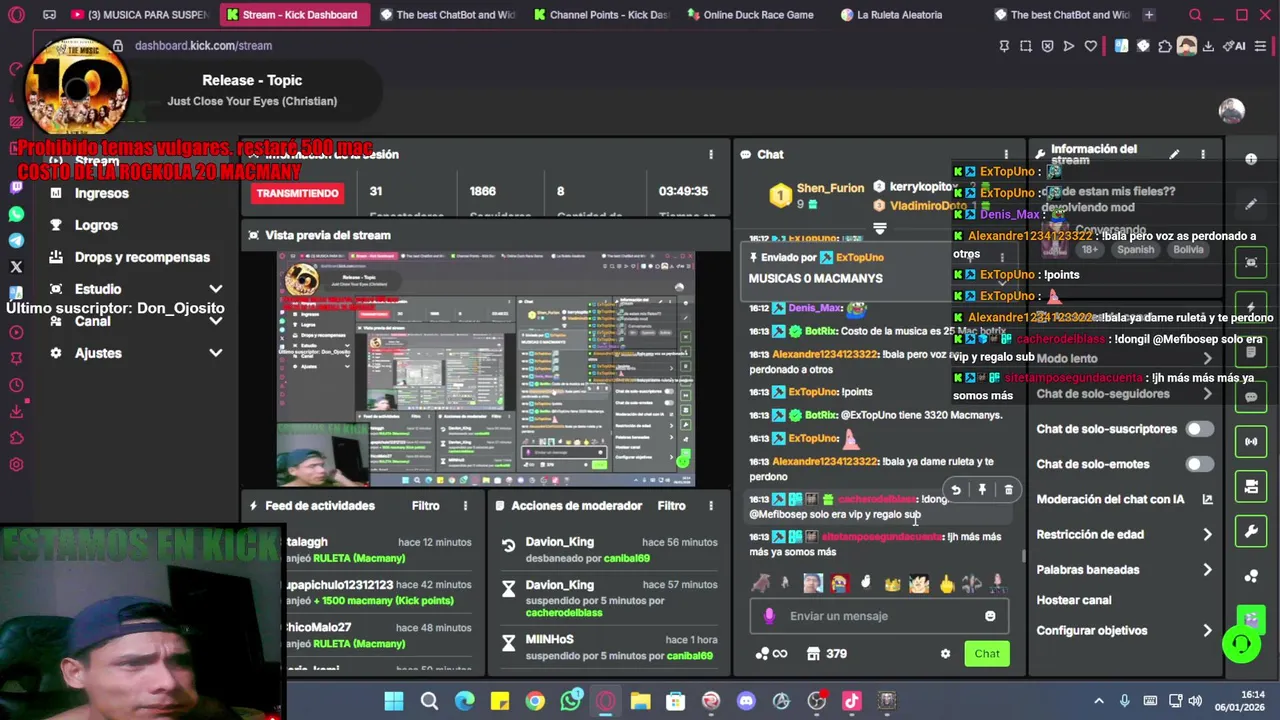Edit the stream information pencil icon

click(x=1174, y=154)
